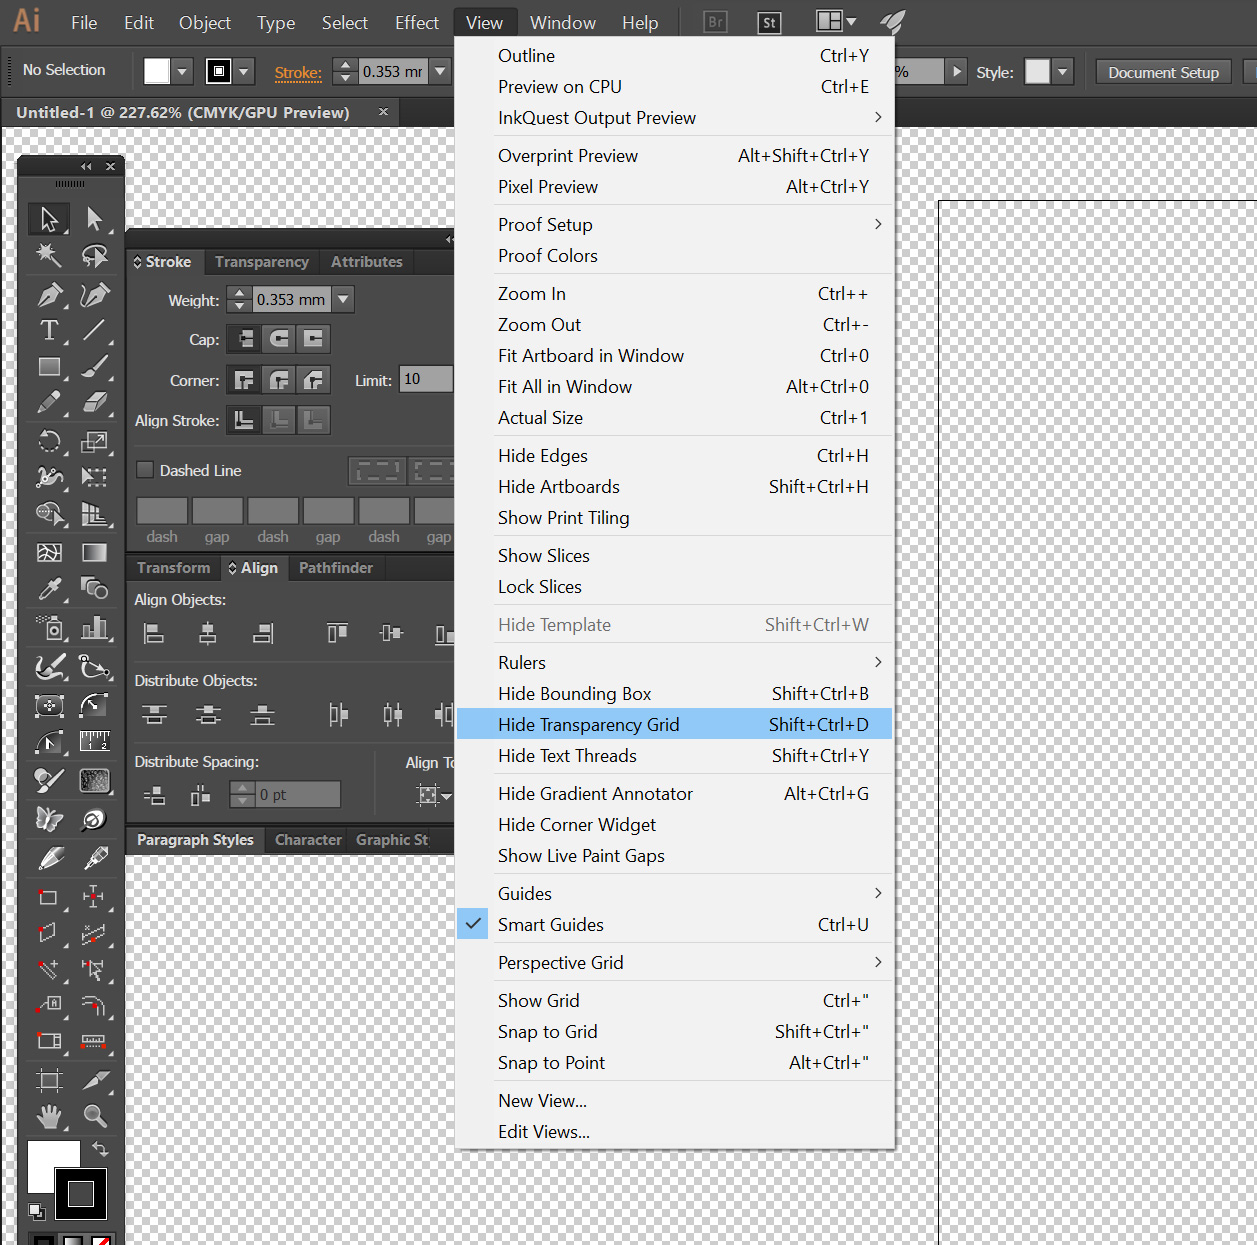Choose New View… entry

click(x=674, y=1101)
